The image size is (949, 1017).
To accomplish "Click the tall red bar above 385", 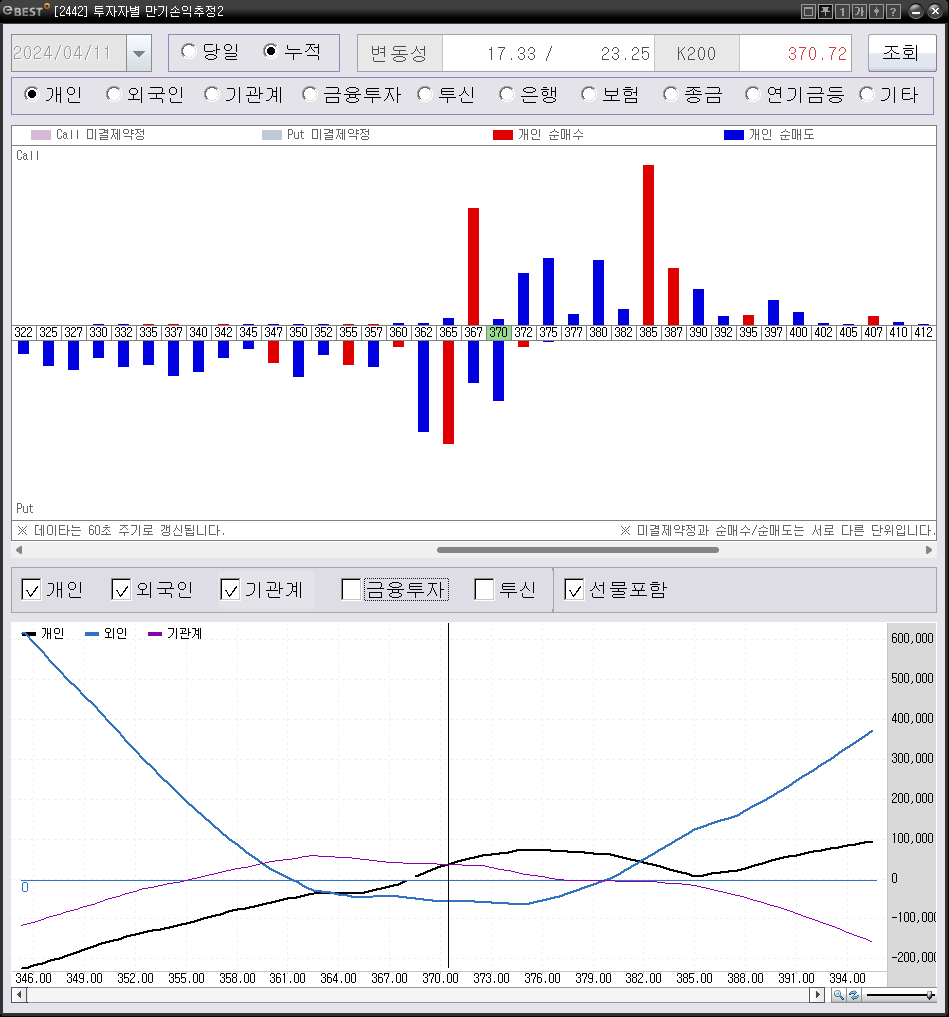I will (649, 245).
